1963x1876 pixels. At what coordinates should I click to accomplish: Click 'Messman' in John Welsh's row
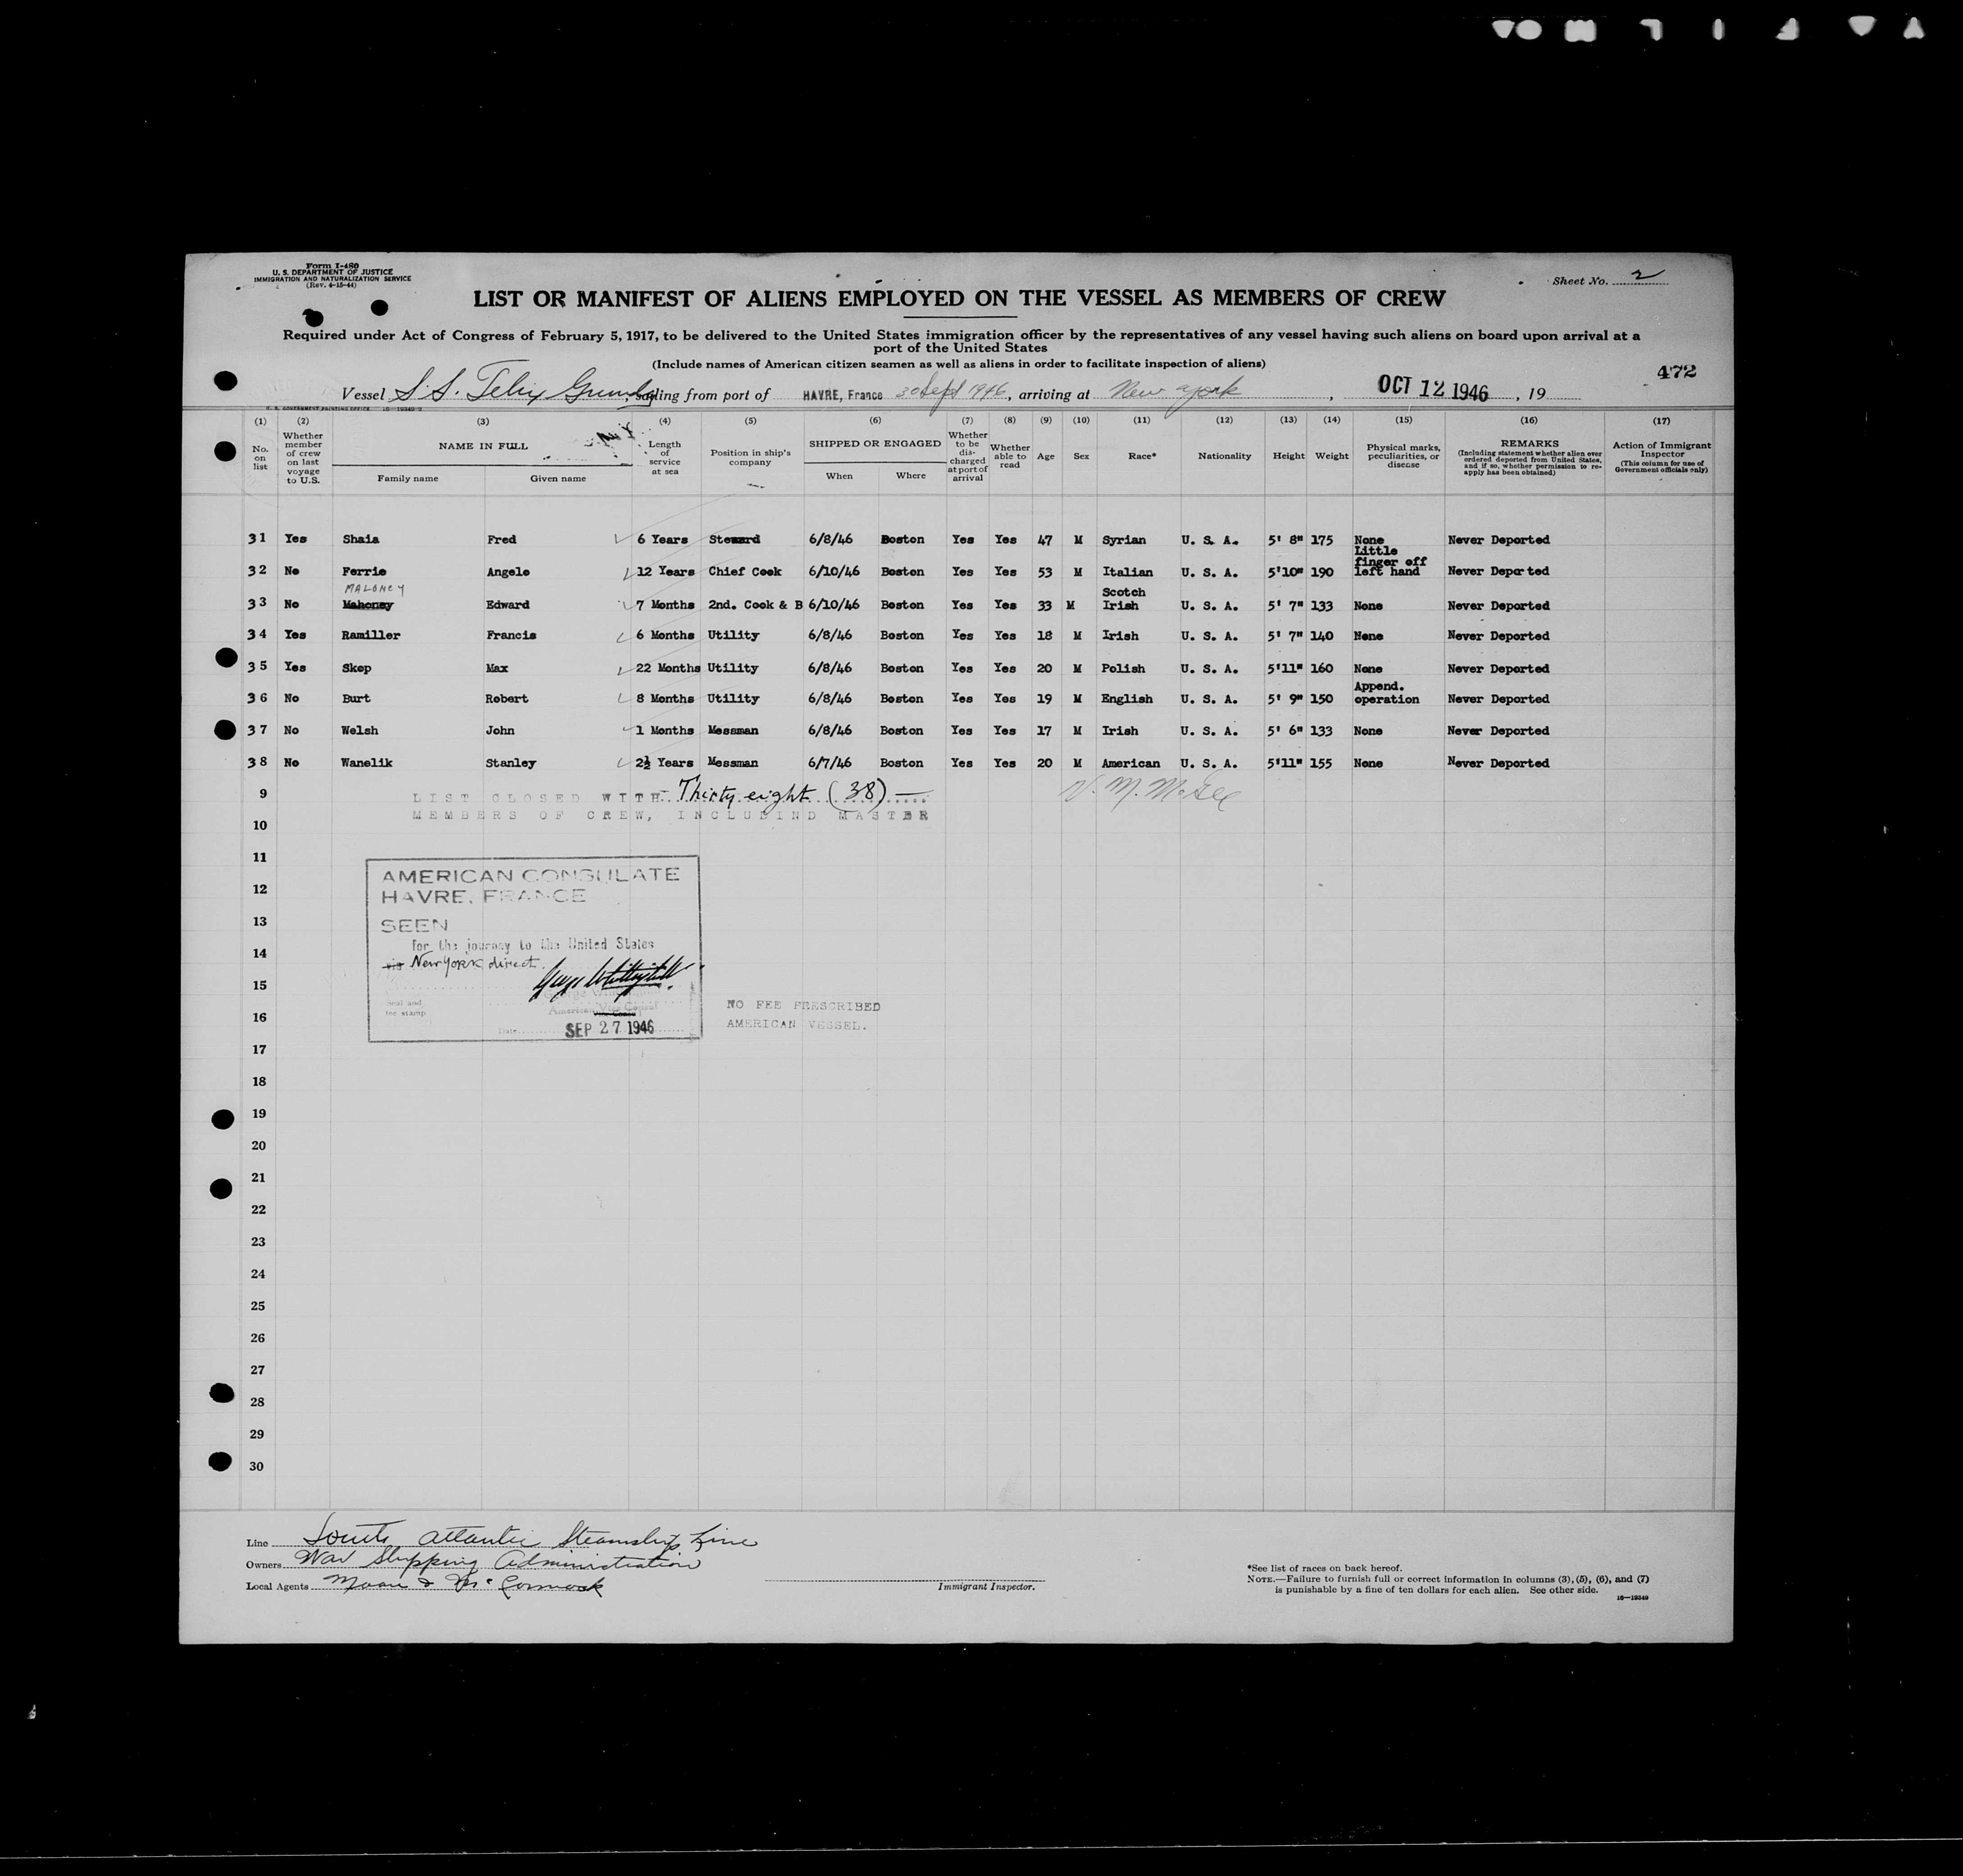[x=733, y=730]
